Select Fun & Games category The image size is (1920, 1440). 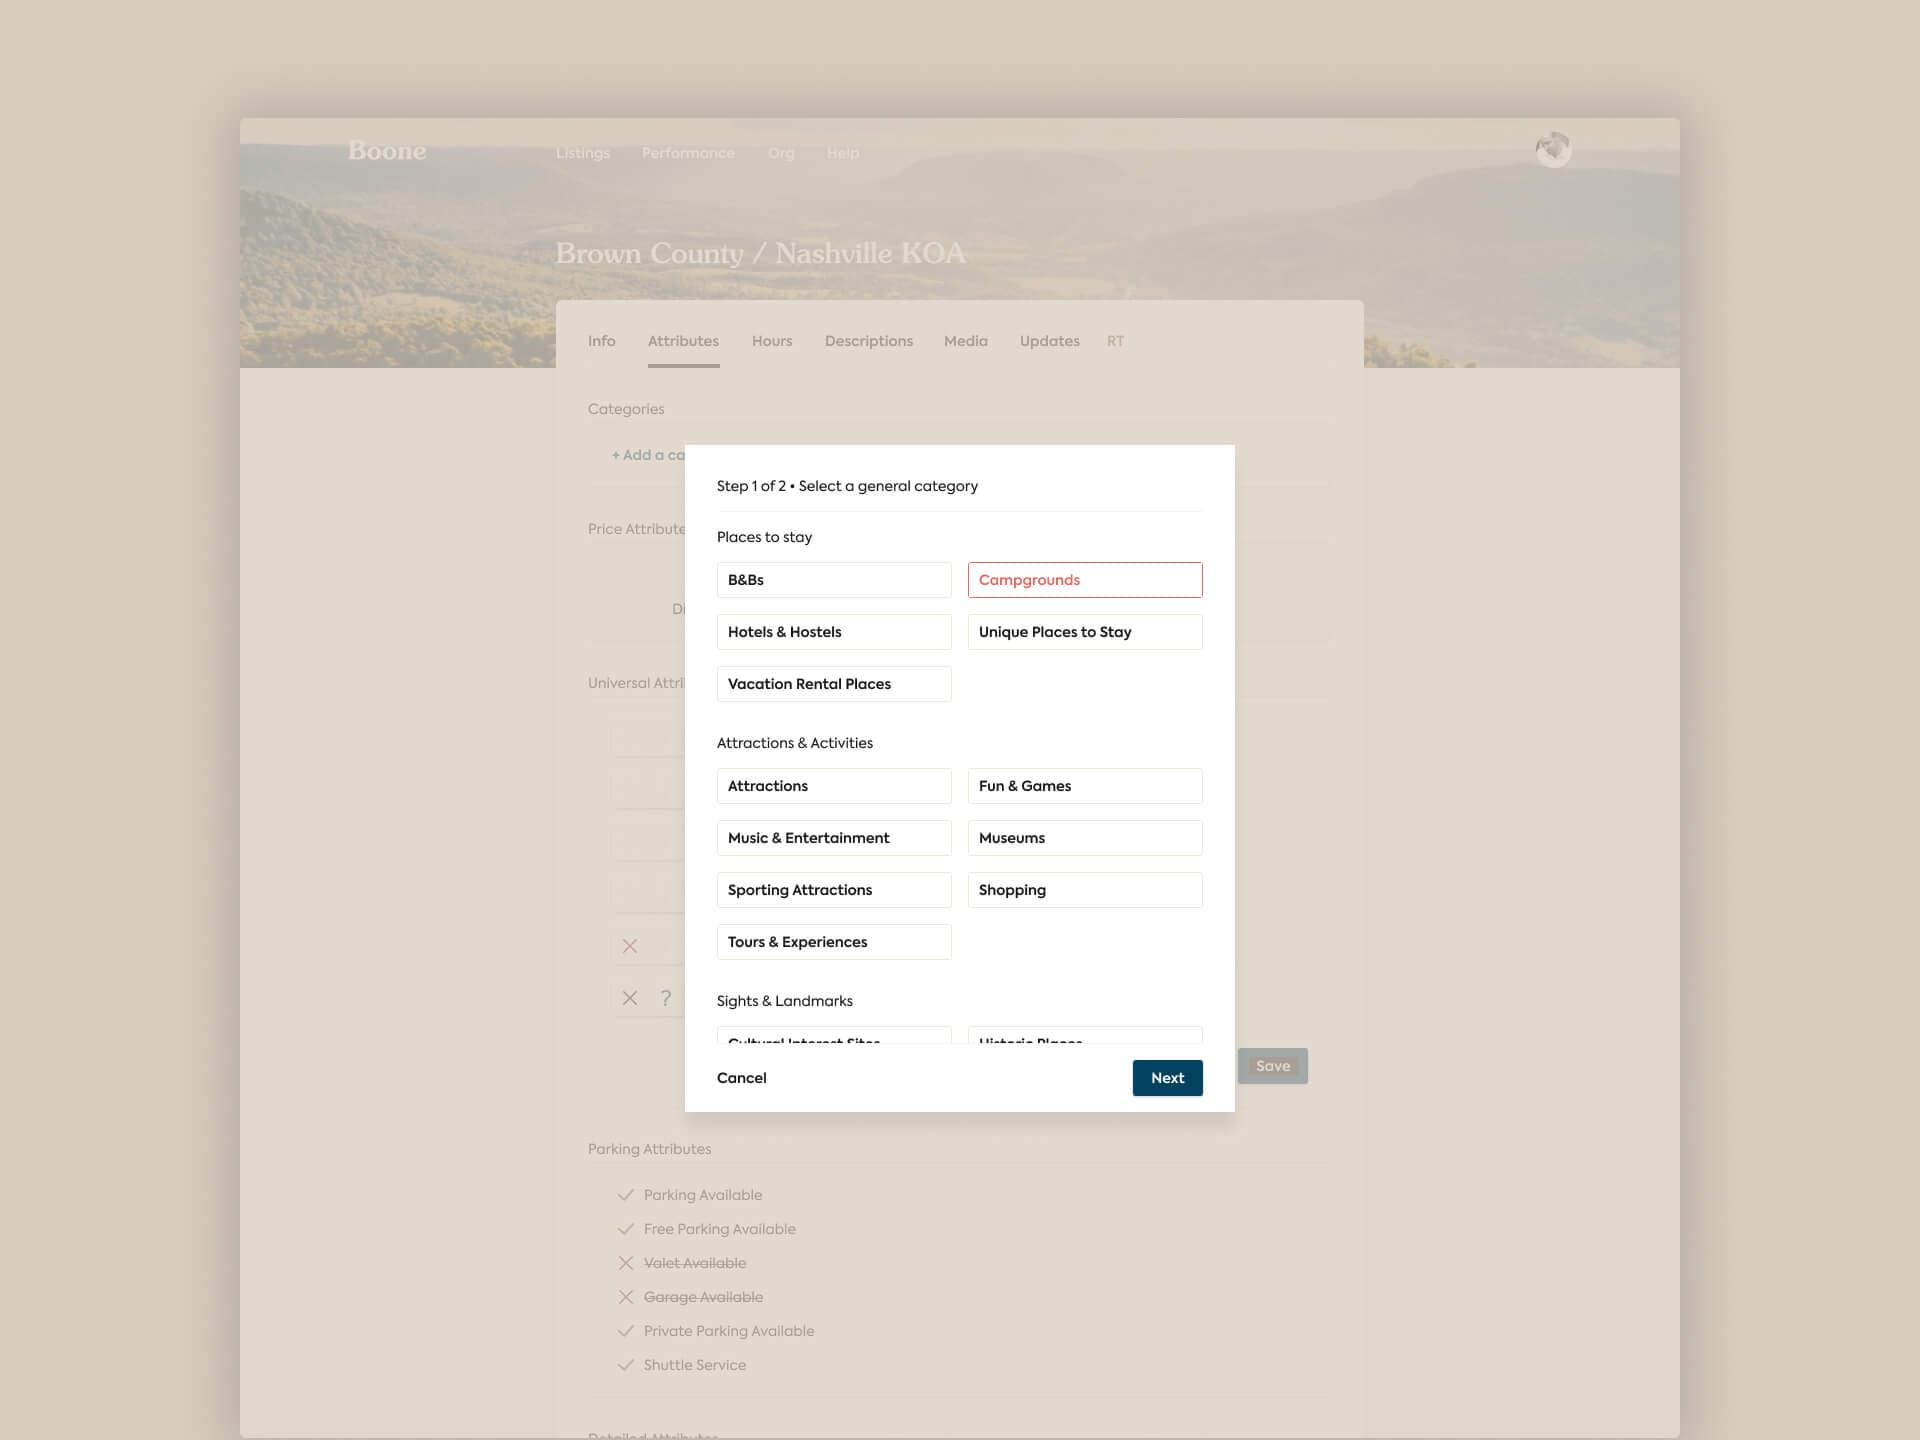1085,786
